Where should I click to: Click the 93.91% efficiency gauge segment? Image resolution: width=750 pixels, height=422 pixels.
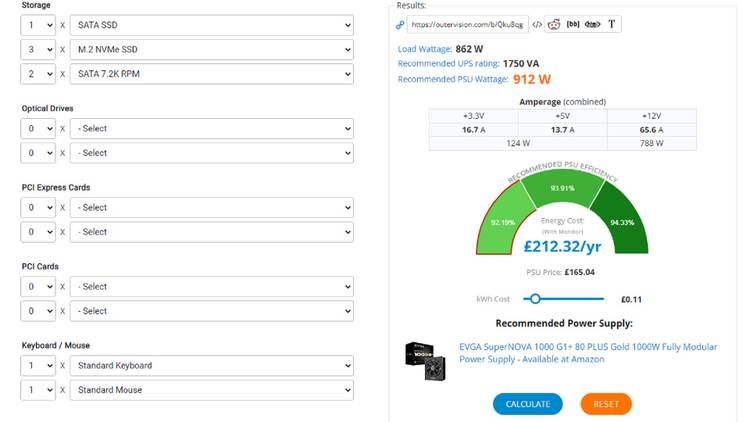[562, 188]
